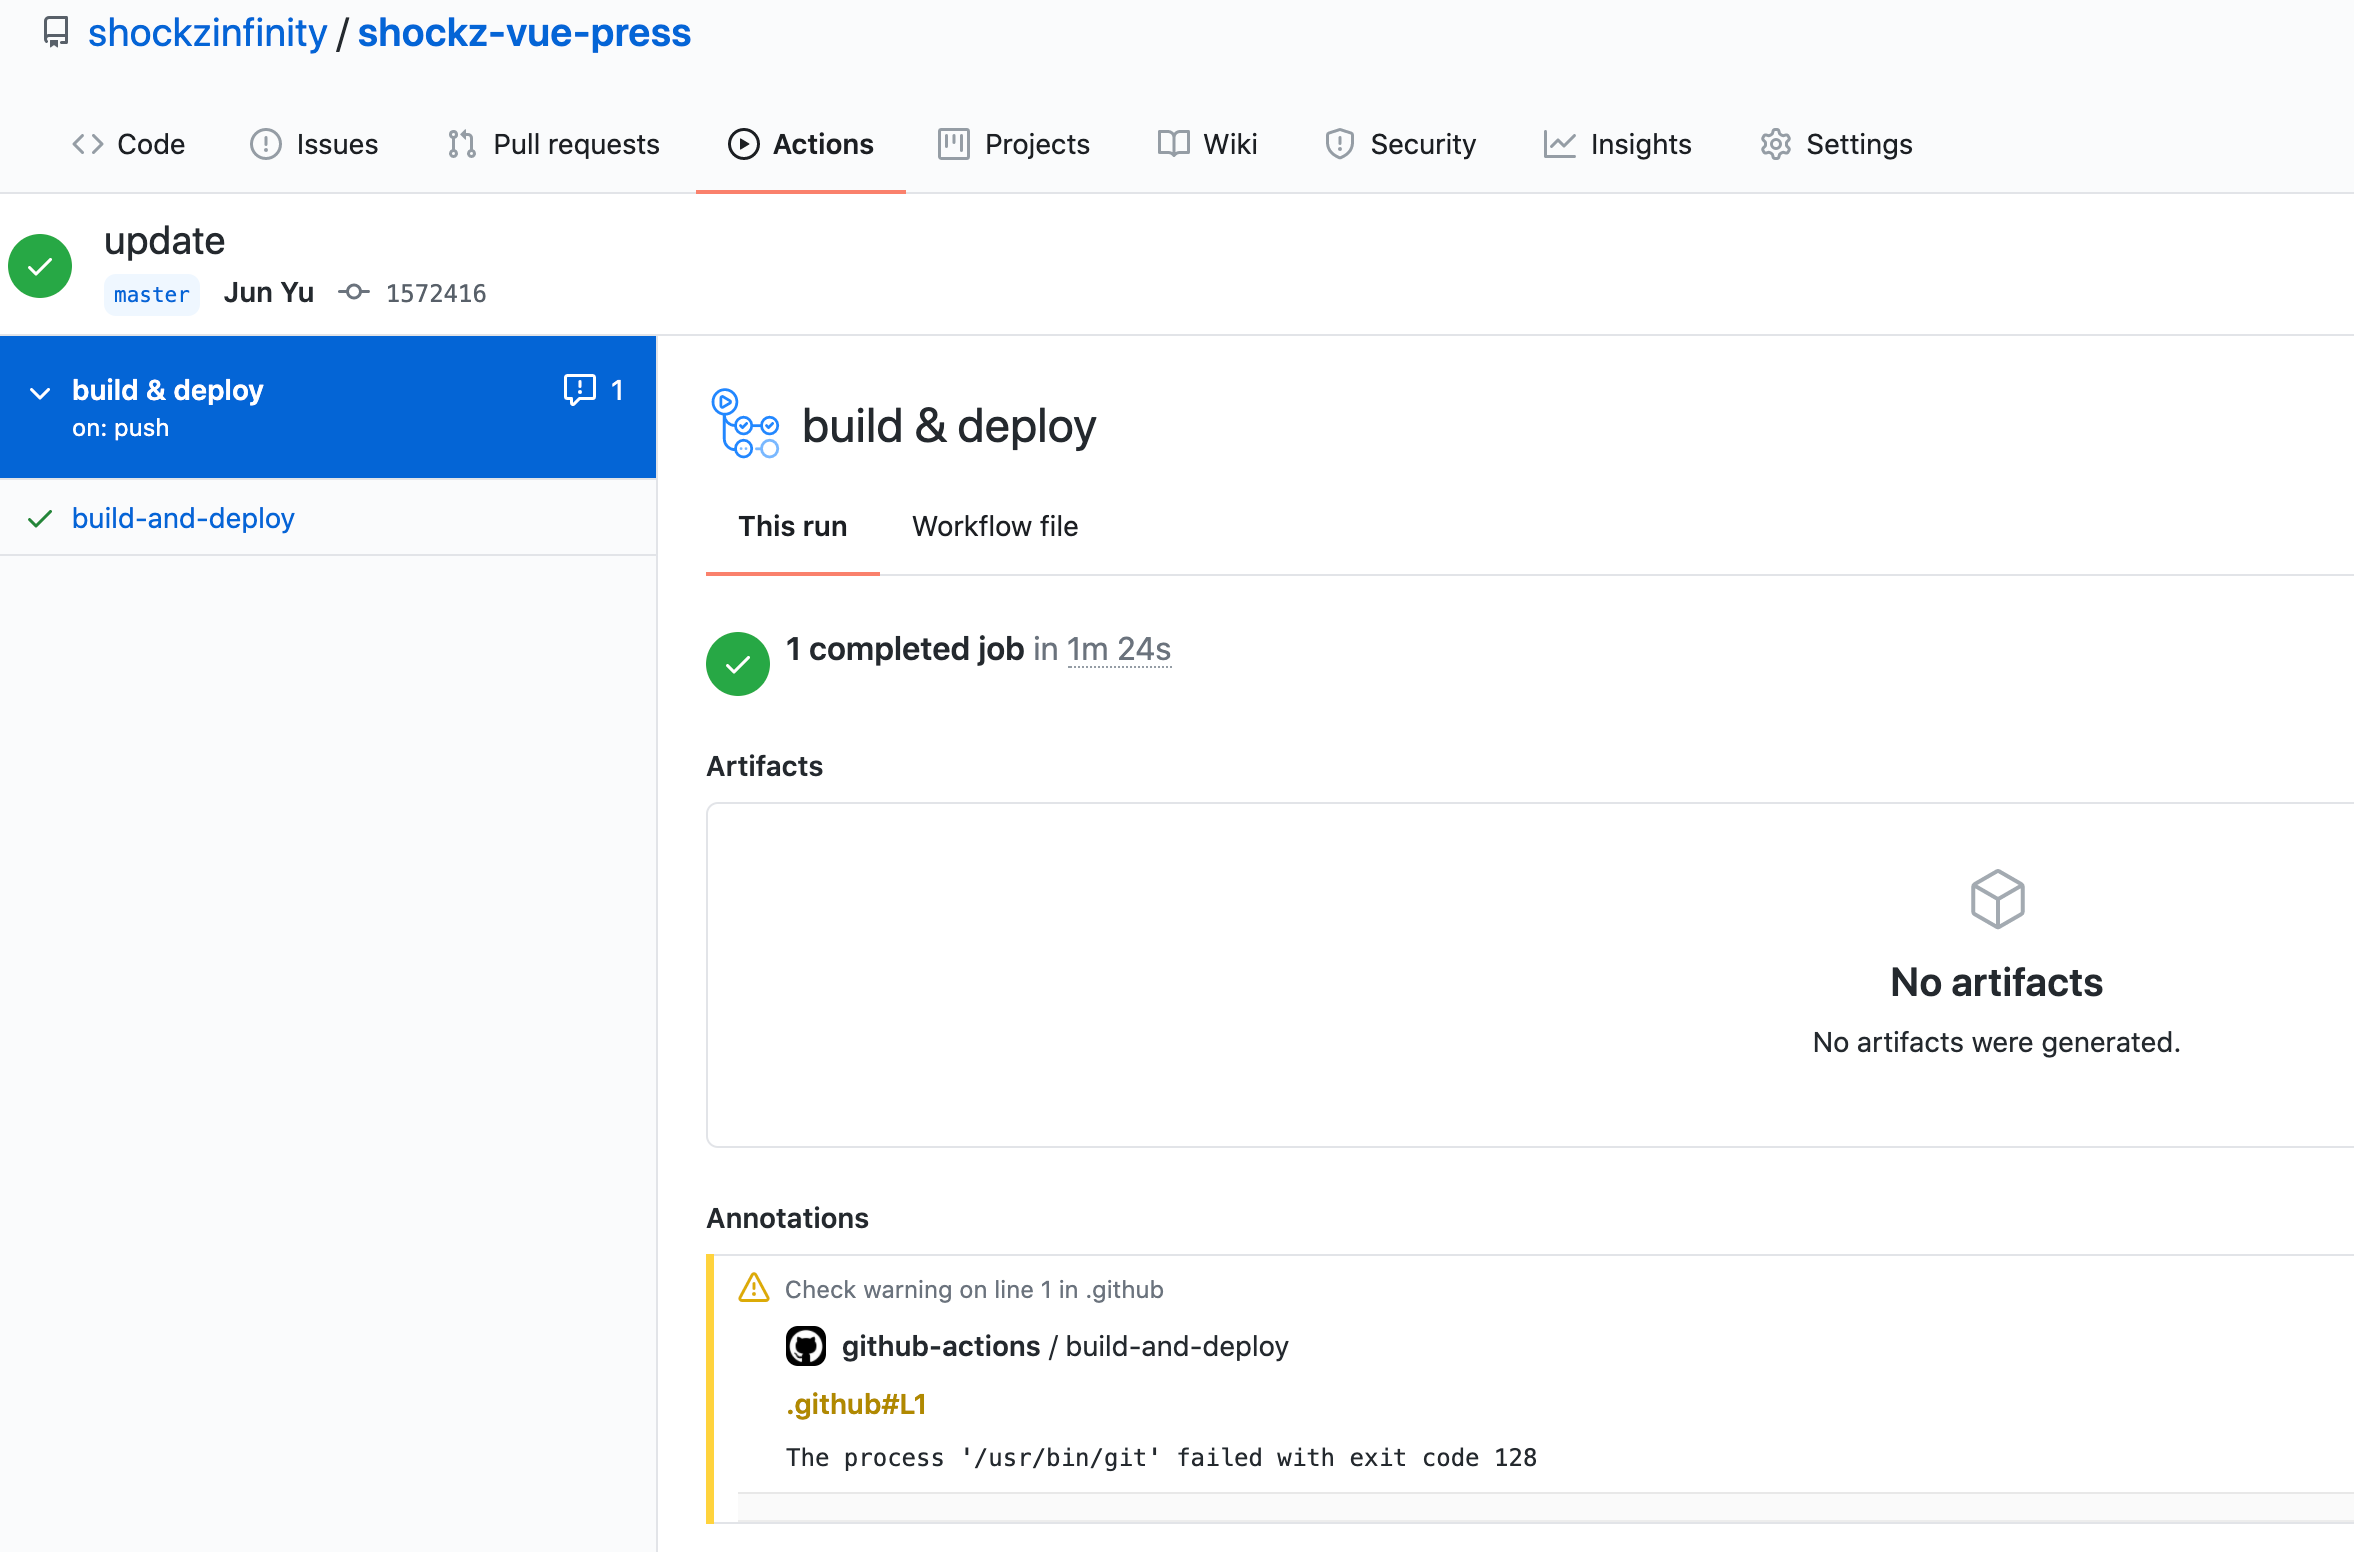Viewport: 2354px width, 1552px height.
Task: Click the annotations comment icon in sidebar
Action: click(580, 390)
